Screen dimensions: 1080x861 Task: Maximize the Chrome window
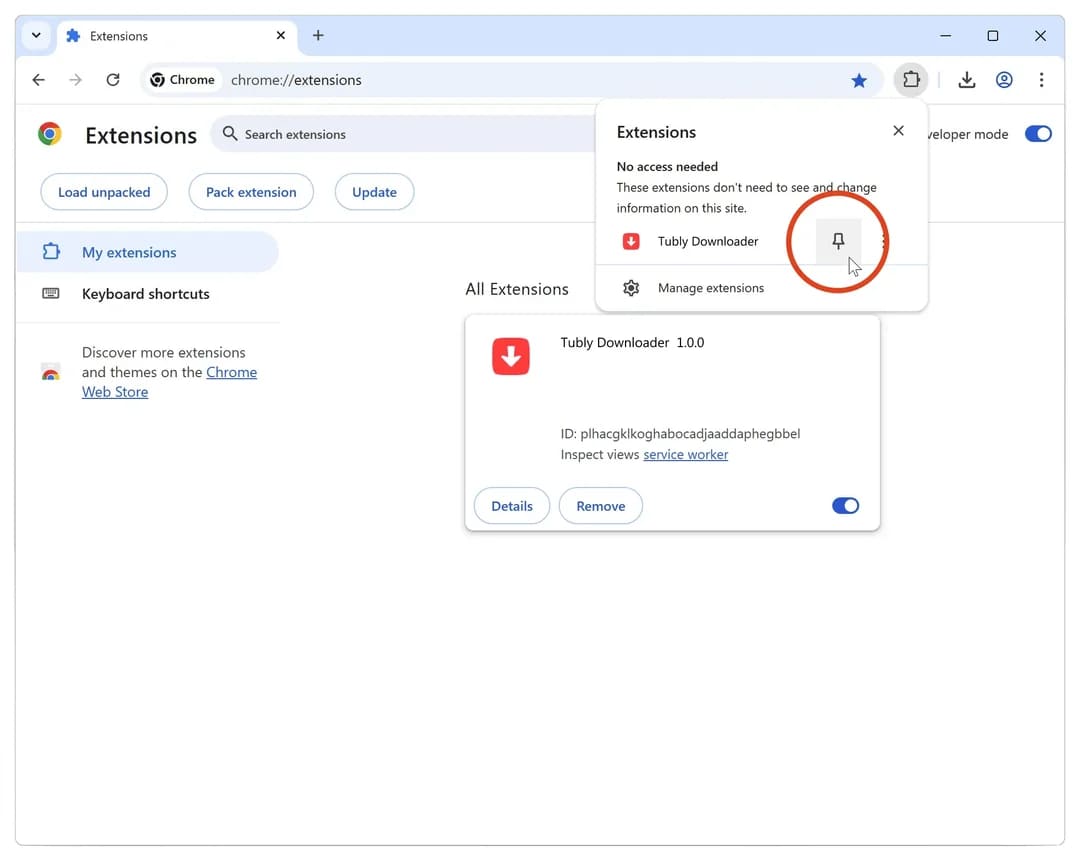(993, 36)
